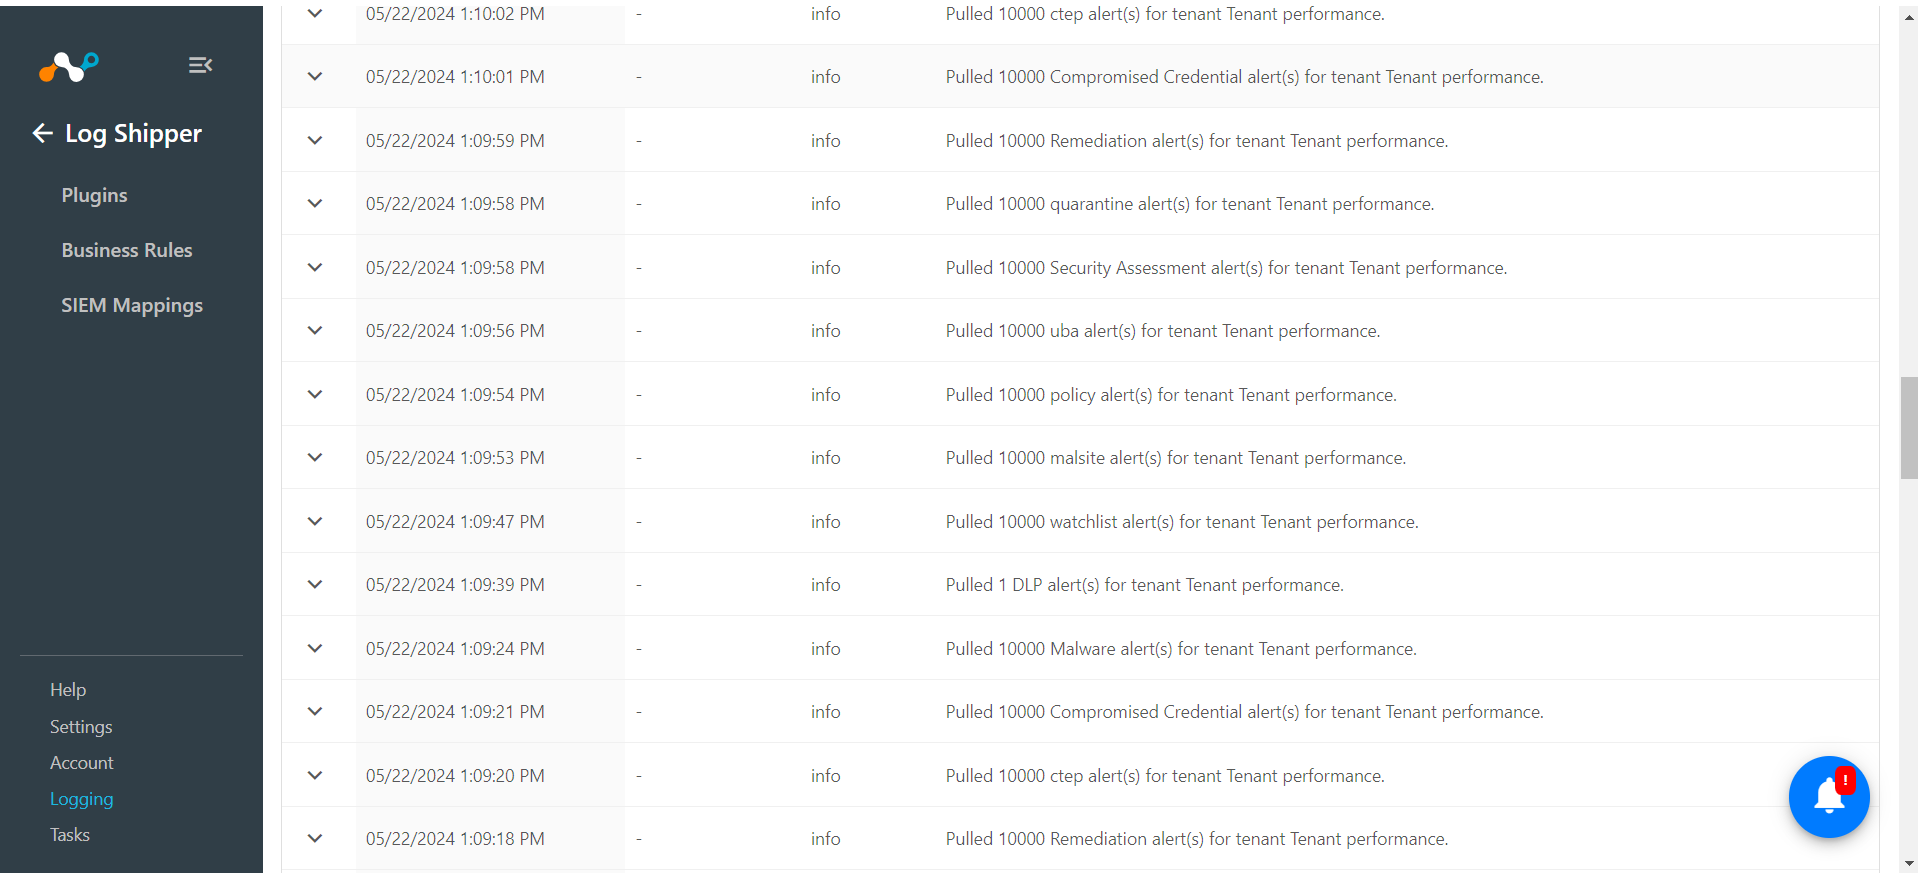Expand the 1:09:59 PM Remediation log row

coord(315,141)
